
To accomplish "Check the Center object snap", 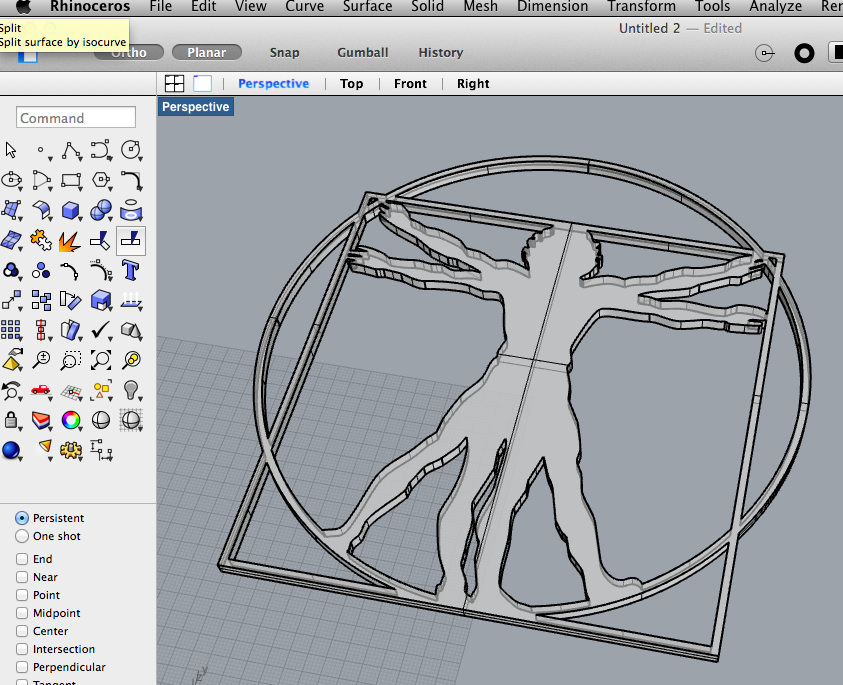I will (22, 631).
